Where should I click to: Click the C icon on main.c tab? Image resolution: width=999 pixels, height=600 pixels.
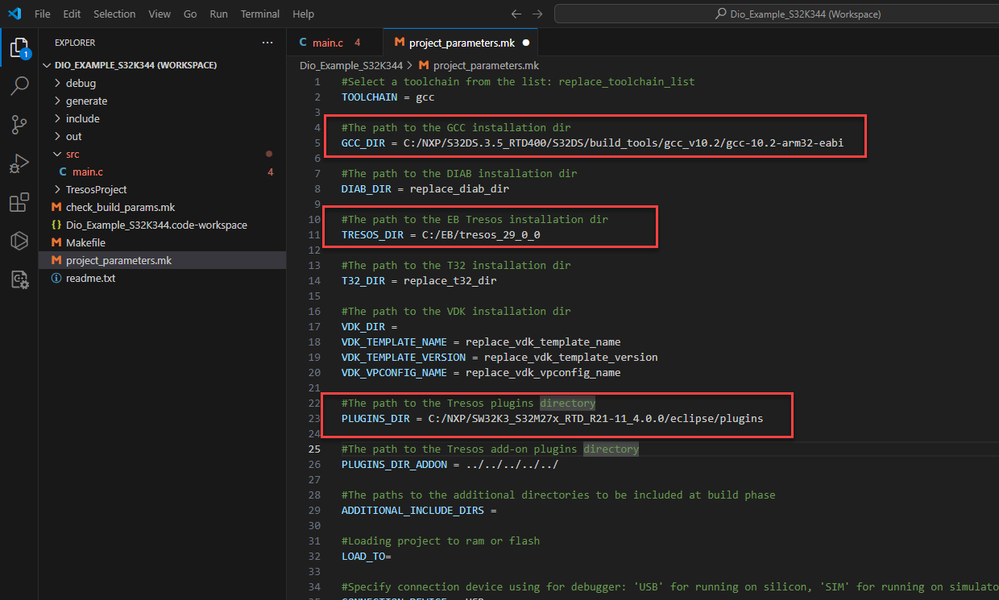pyautogui.click(x=303, y=42)
